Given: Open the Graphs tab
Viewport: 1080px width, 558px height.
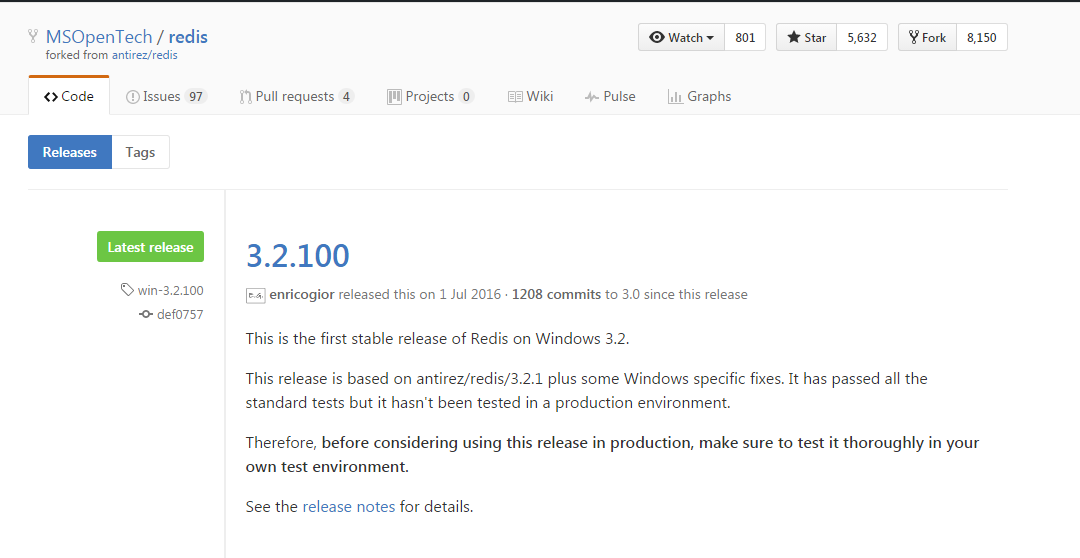Looking at the screenshot, I should click(699, 96).
